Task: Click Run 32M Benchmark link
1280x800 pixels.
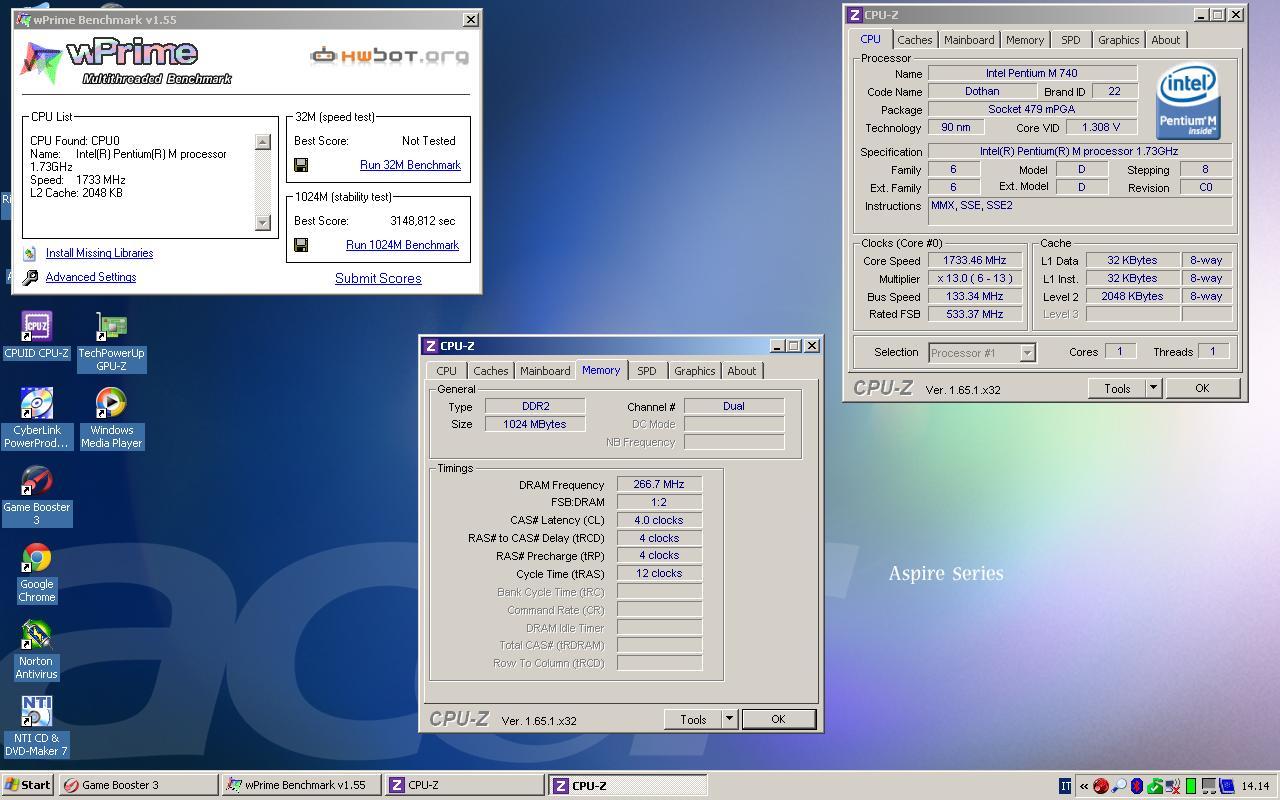Action: 410,165
